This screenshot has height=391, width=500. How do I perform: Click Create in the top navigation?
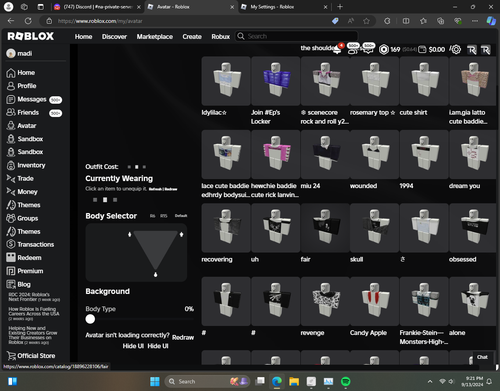coord(192,37)
